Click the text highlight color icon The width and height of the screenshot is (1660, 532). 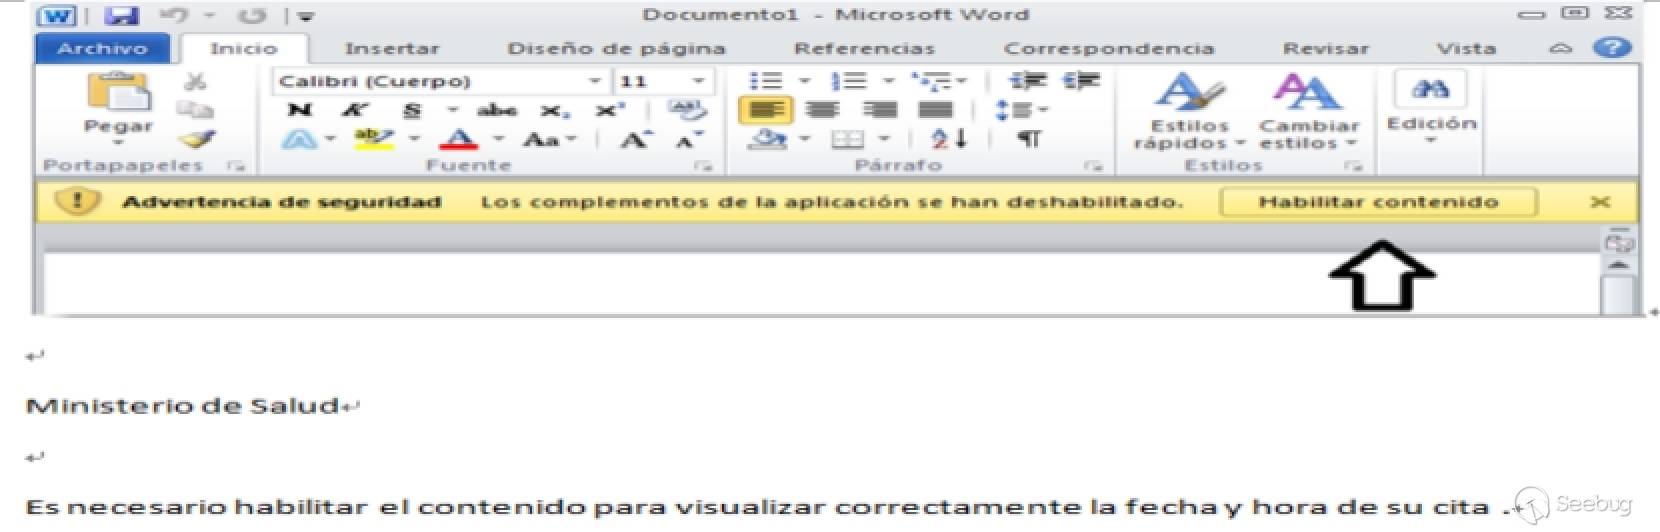coord(374,139)
